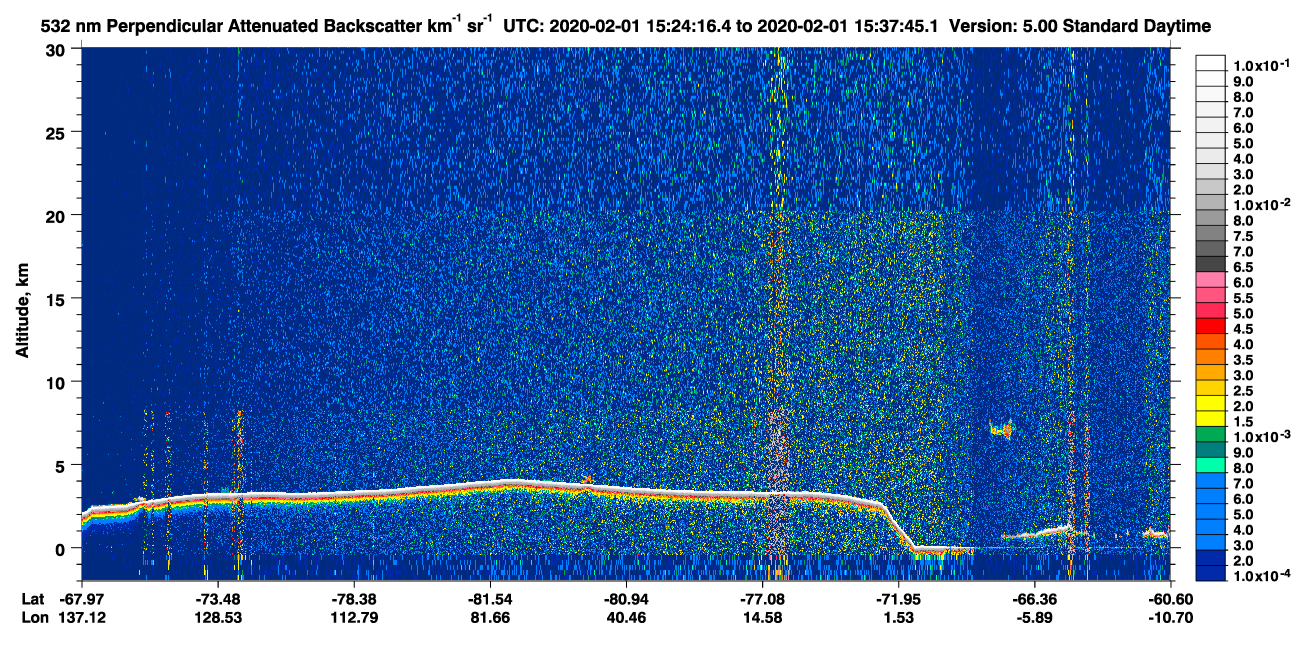The width and height of the screenshot is (1300, 667).
Task: Click latitude value "-66.36"
Action: pyautogui.click(x=1034, y=599)
